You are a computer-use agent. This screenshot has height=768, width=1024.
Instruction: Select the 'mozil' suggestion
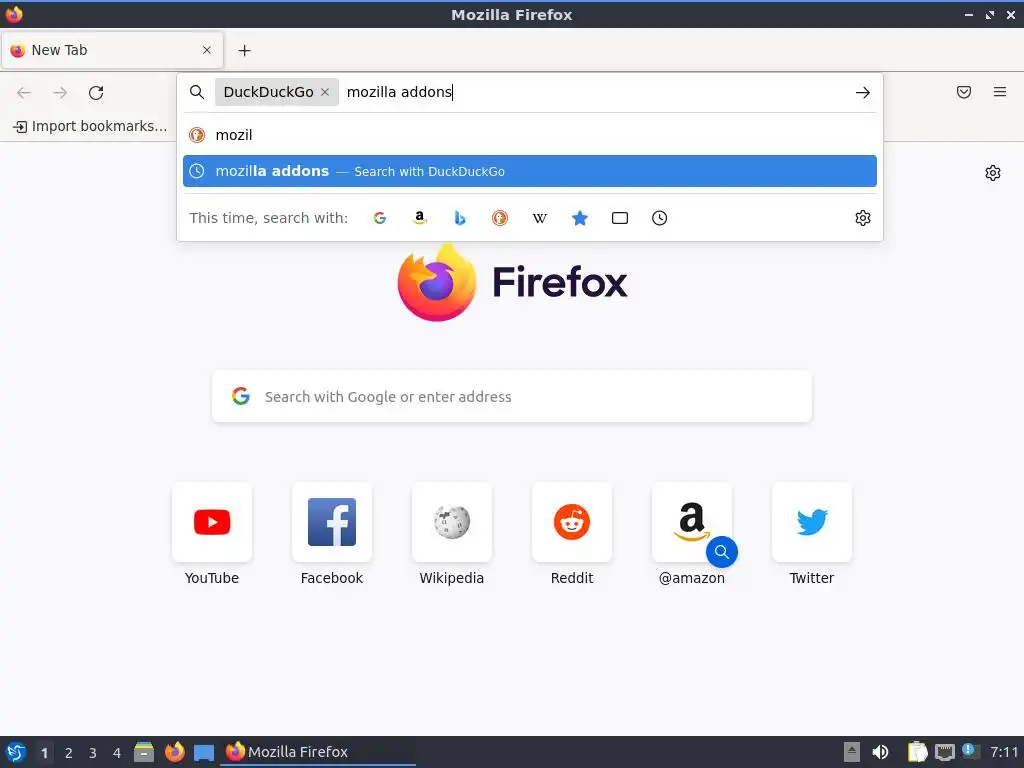click(x=530, y=135)
